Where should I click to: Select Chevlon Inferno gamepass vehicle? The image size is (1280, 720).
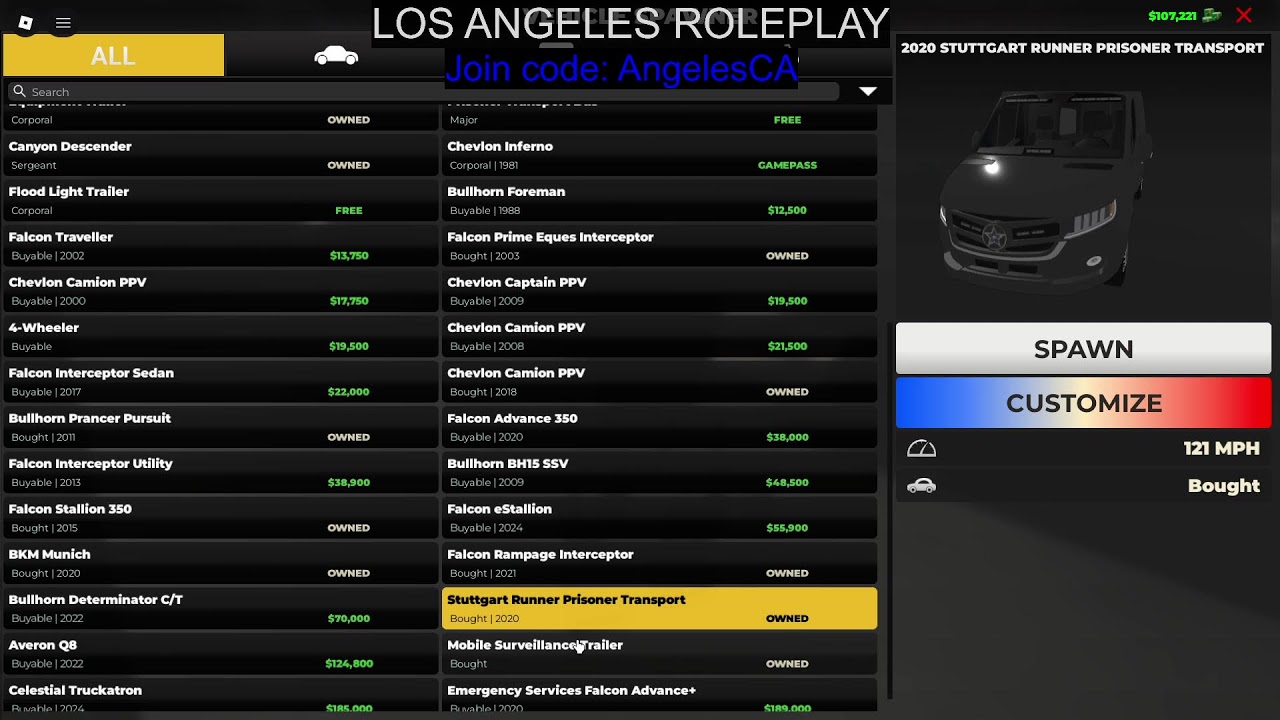point(660,155)
